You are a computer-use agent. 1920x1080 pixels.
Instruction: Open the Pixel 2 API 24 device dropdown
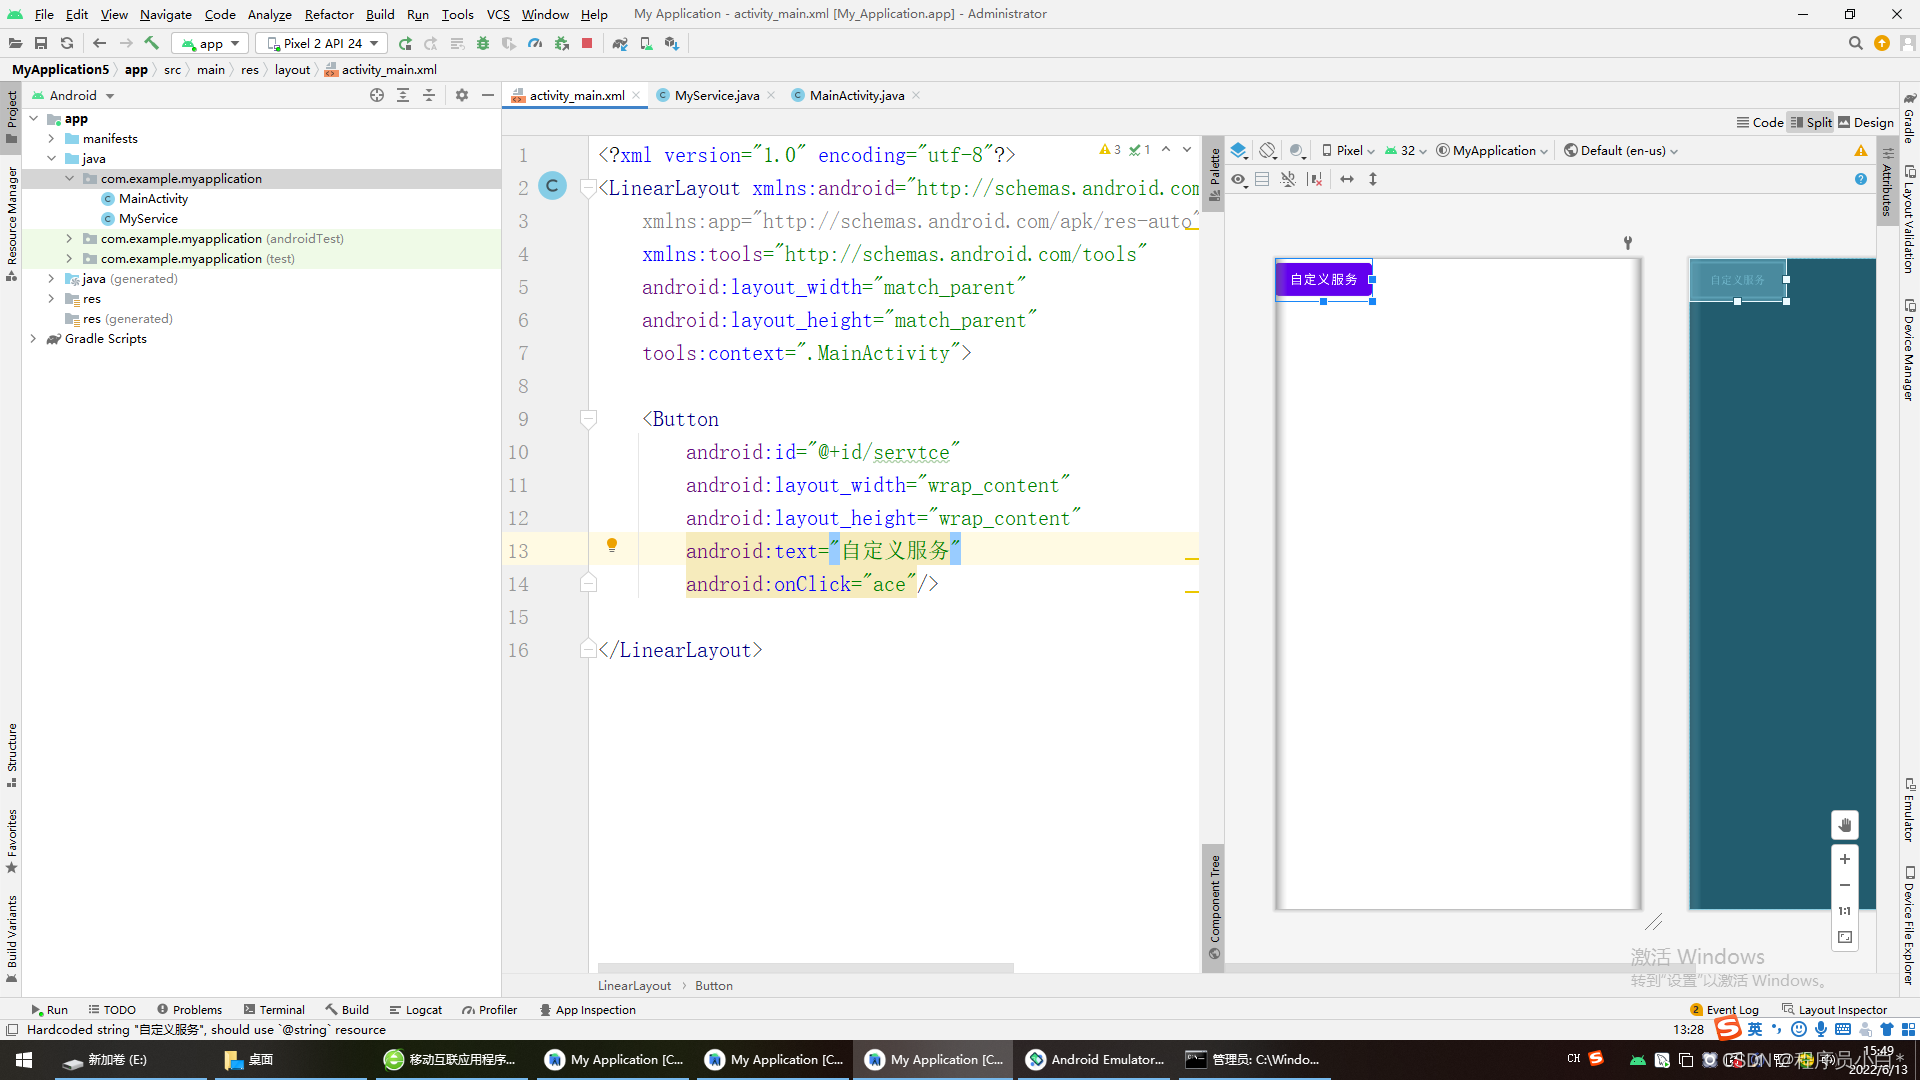click(322, 43)
